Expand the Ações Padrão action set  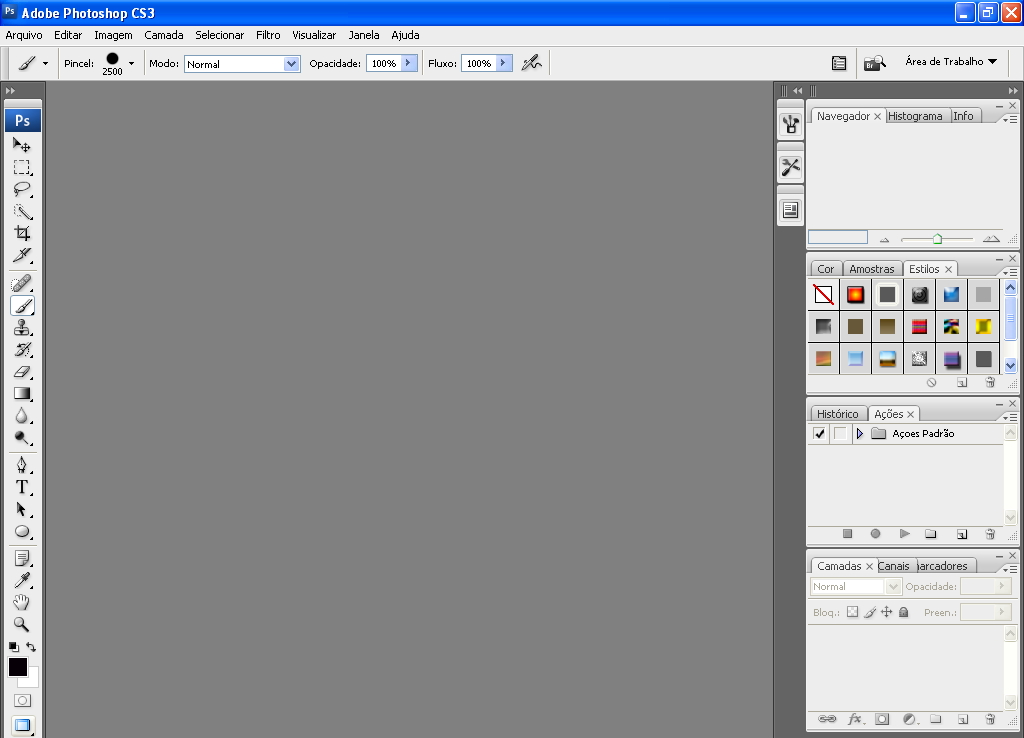(859, 434)
